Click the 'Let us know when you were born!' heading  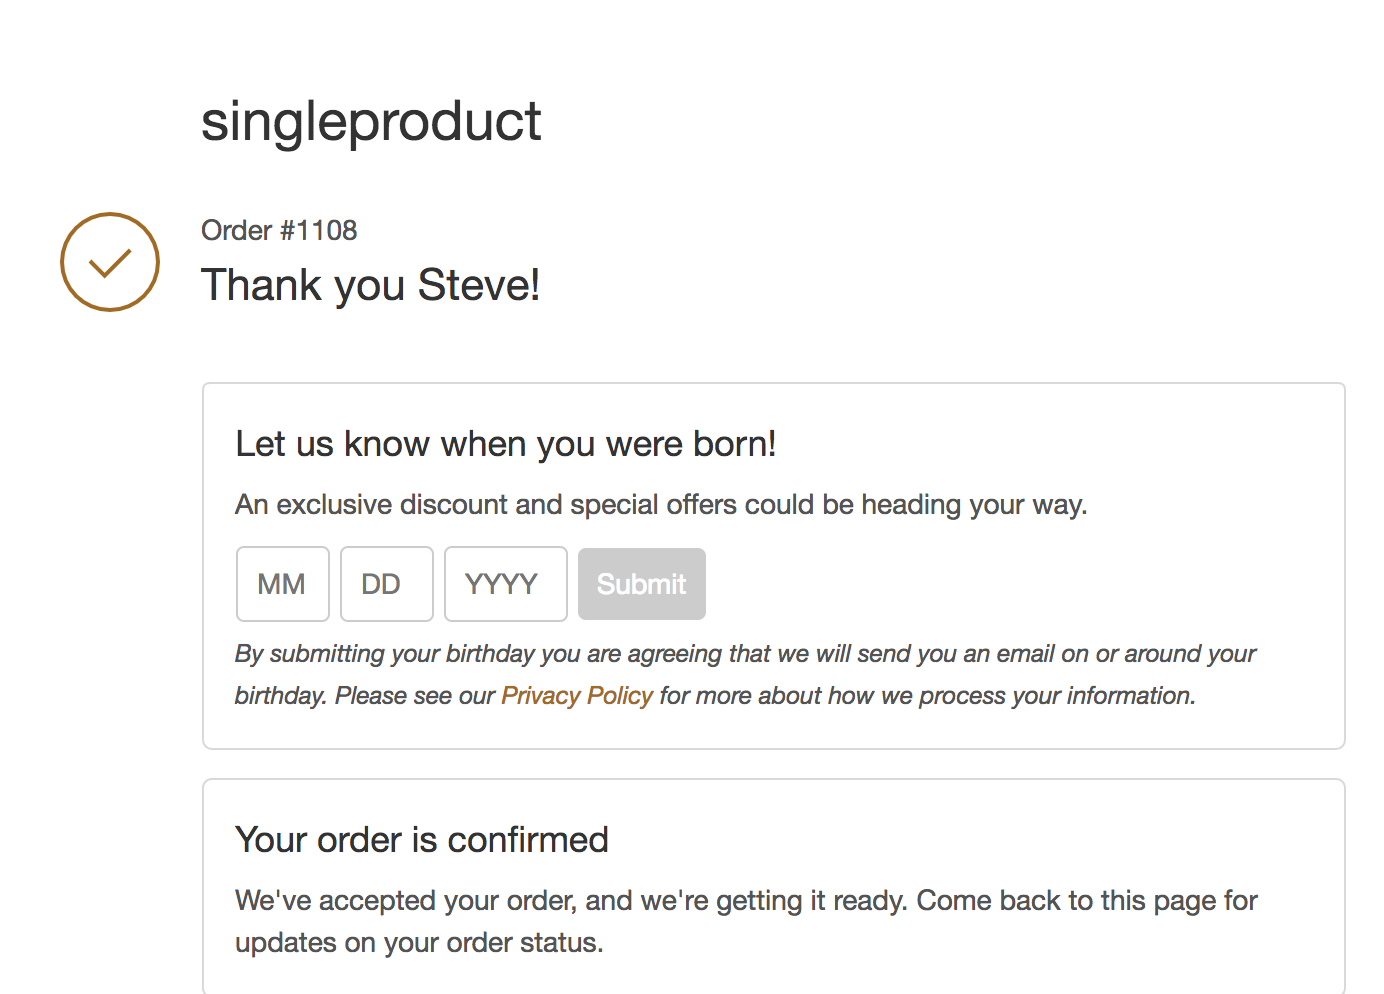coord(505,444)
